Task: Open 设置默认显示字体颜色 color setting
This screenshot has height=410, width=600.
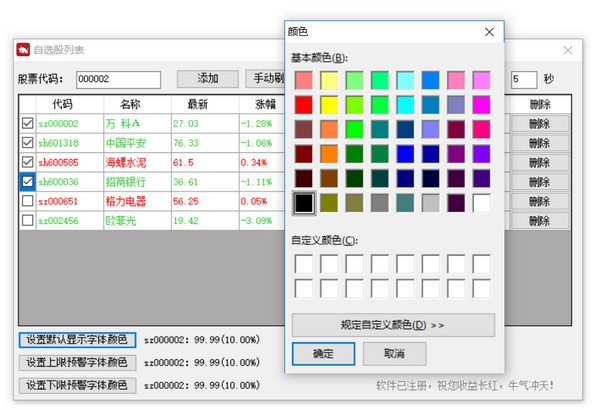Action: [77, 340]
